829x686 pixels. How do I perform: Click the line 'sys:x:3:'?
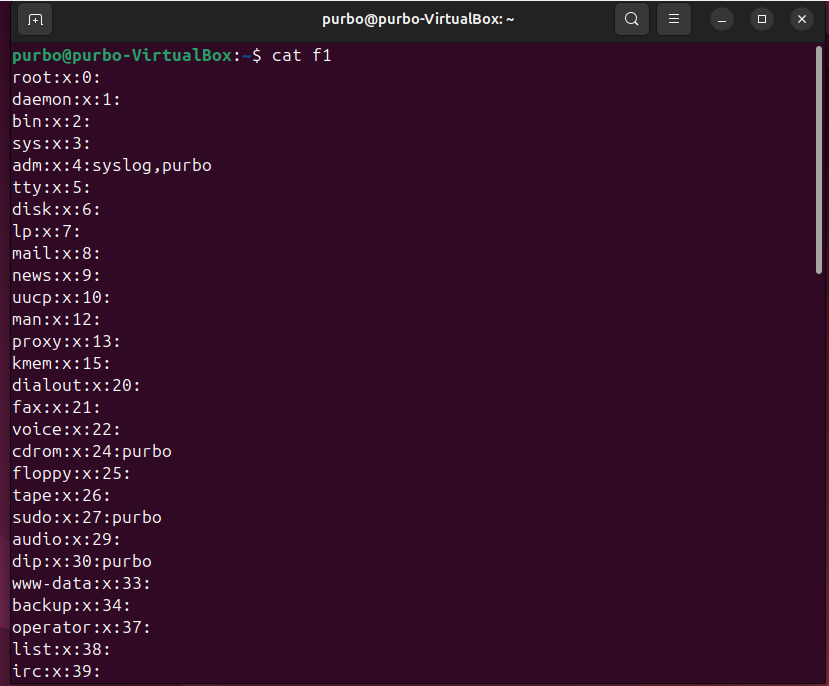pyautogui.click(x=51, y=144)
